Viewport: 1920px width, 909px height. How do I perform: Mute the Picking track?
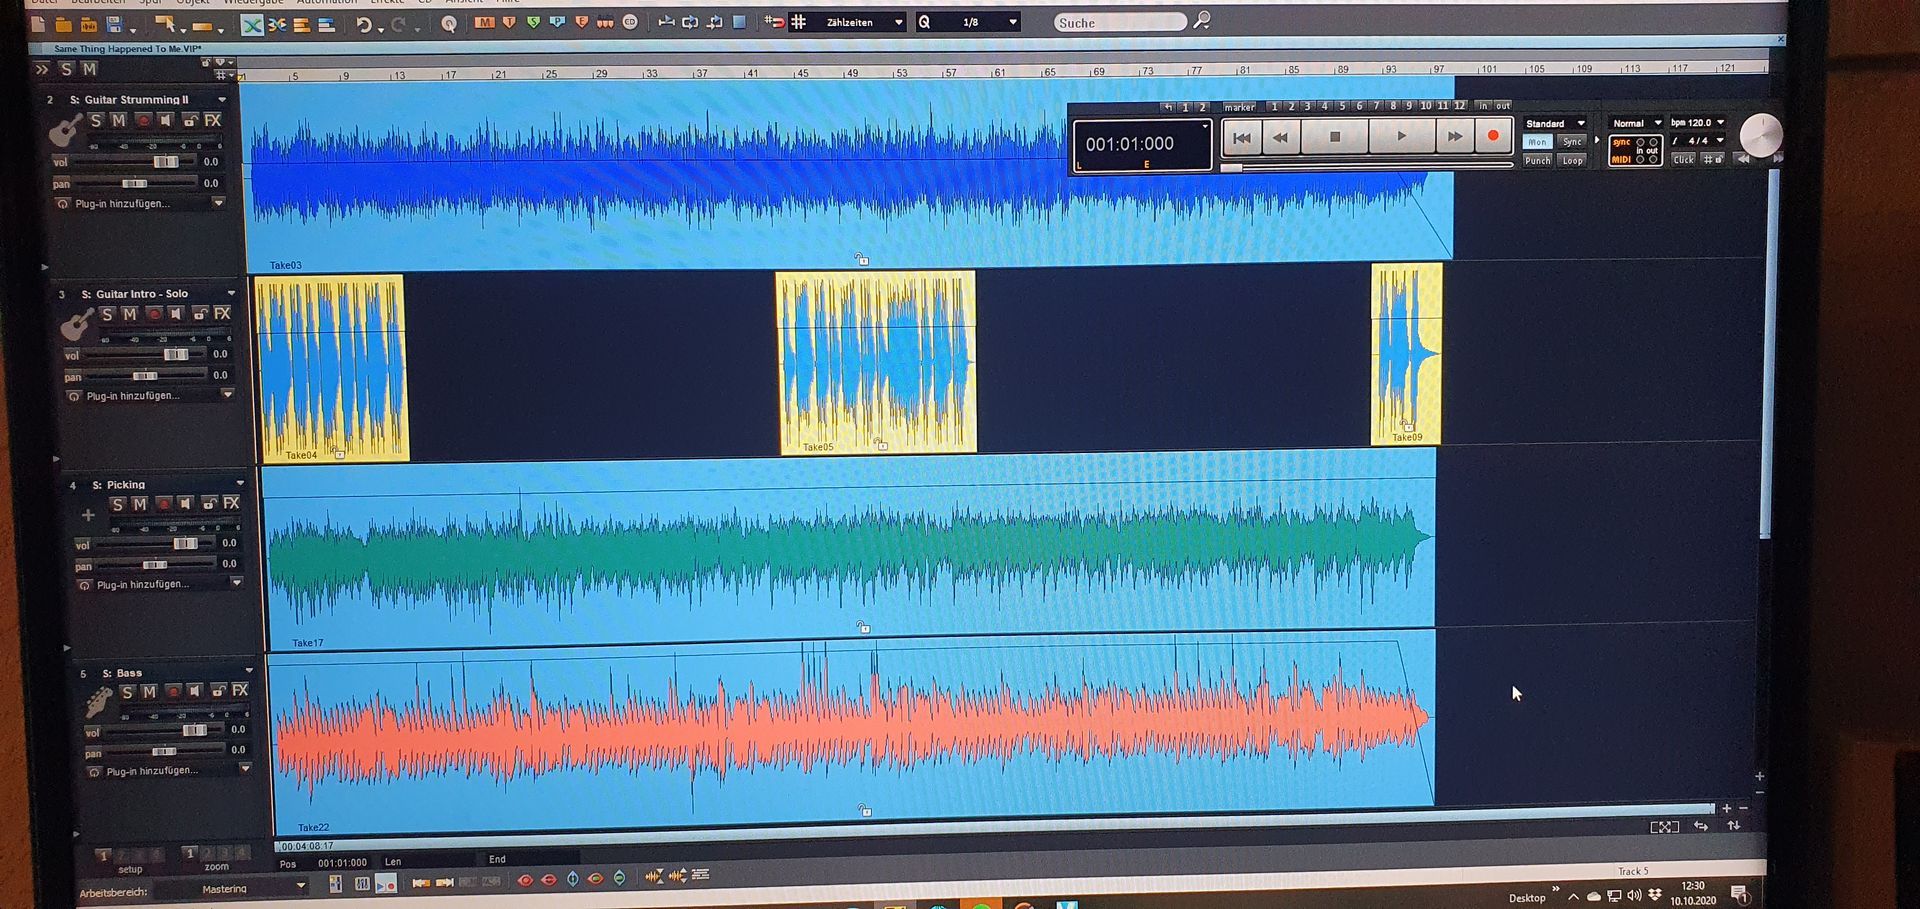coord(140,504)
